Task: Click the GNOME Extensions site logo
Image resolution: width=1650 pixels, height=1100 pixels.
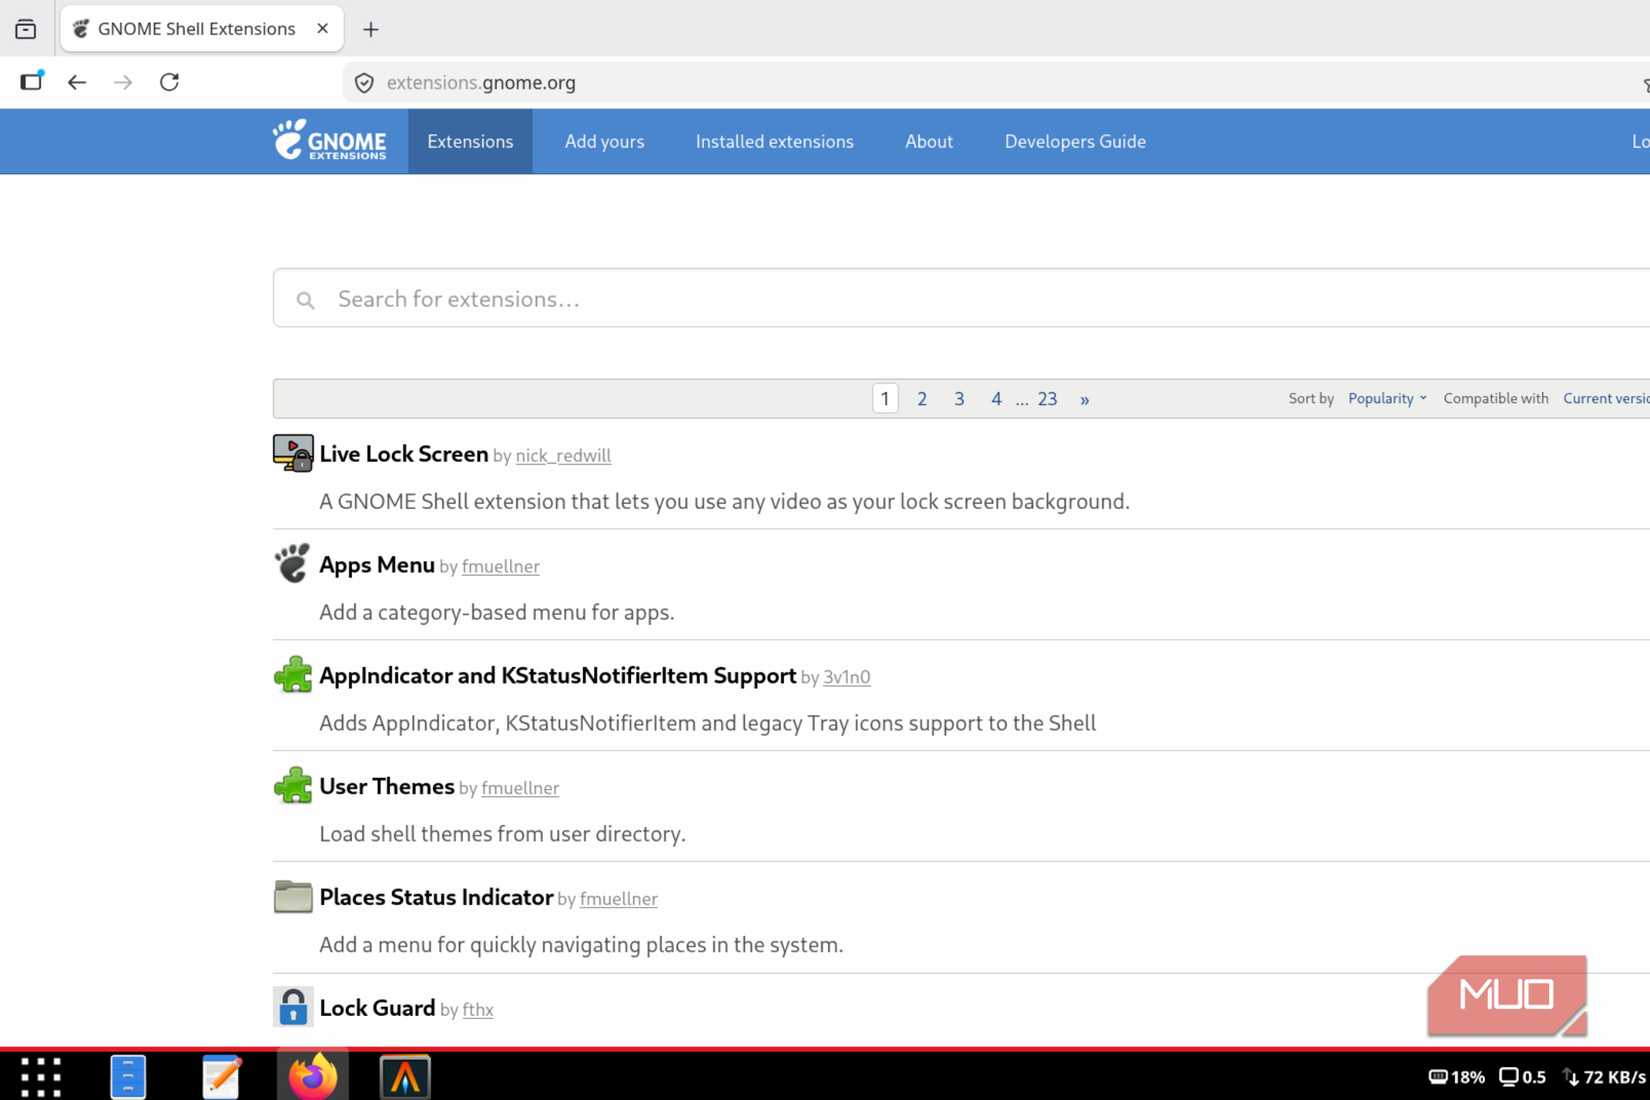Action: coord(330,141)
